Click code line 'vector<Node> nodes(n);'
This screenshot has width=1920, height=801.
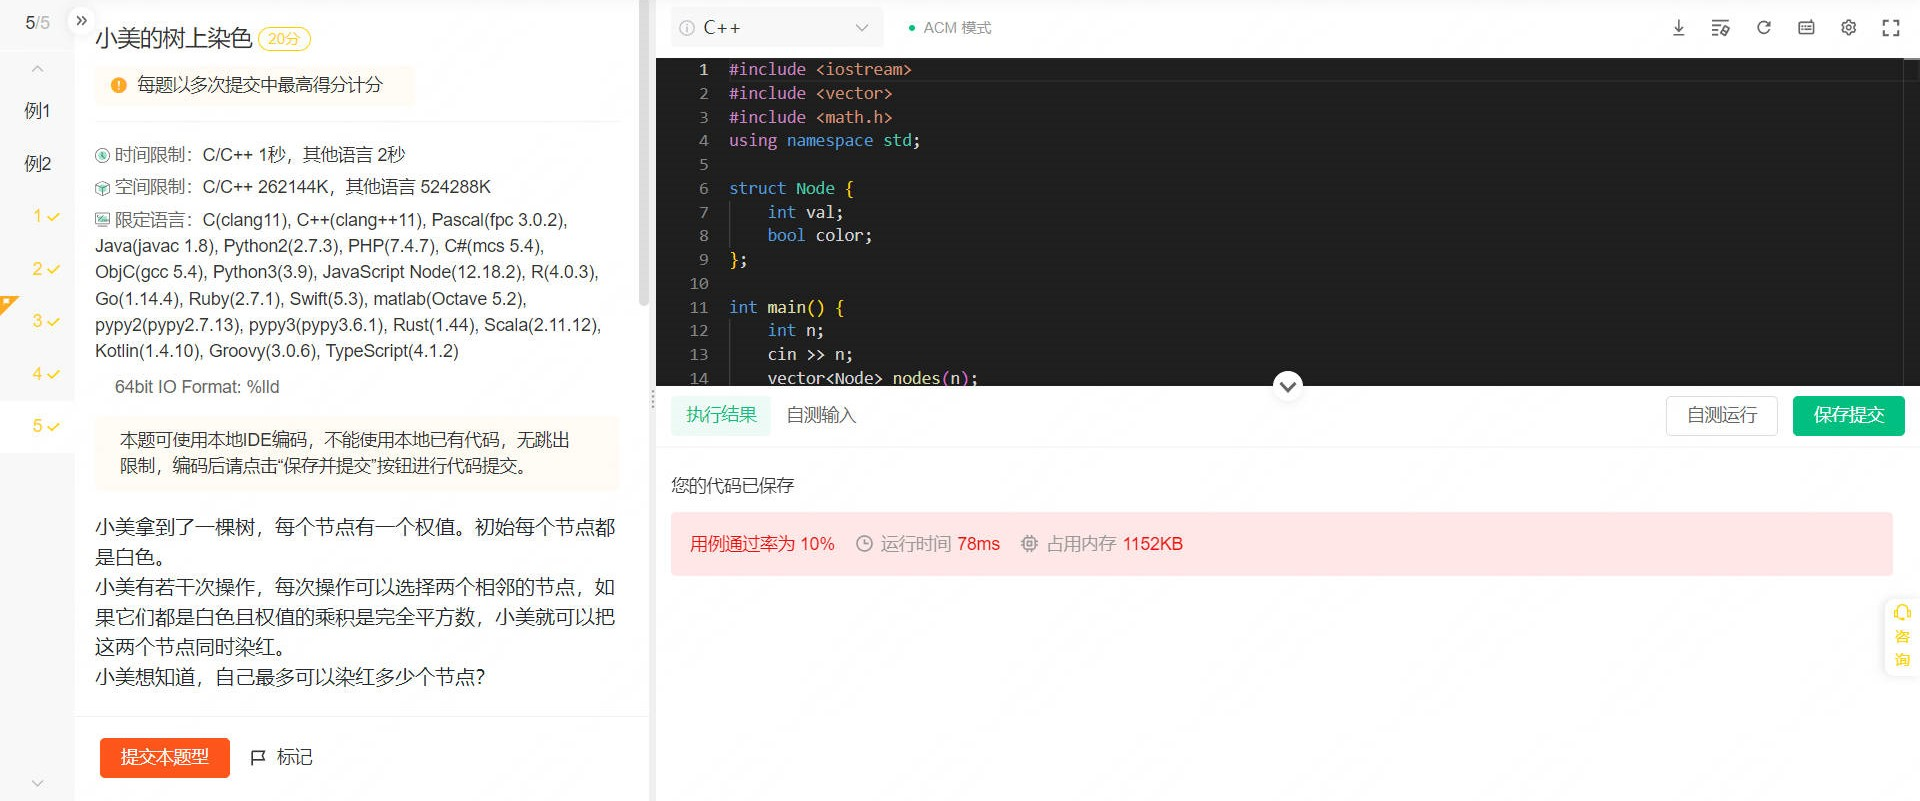[872, 378]
